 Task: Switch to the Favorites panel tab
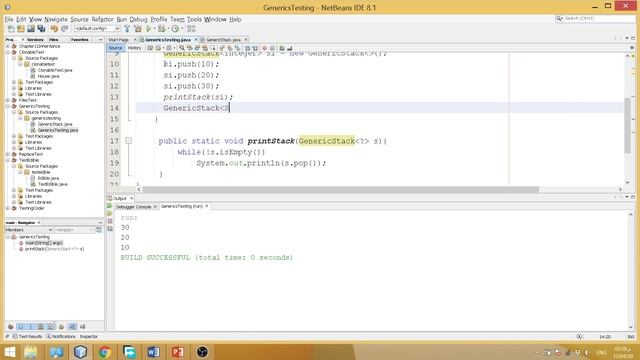[x=80, y=40]
